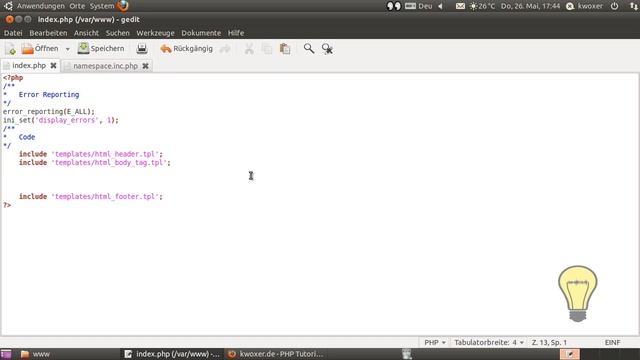Open clock Do, 26. Mai, 17:44

pyautogui.click(x=530, y=6)
